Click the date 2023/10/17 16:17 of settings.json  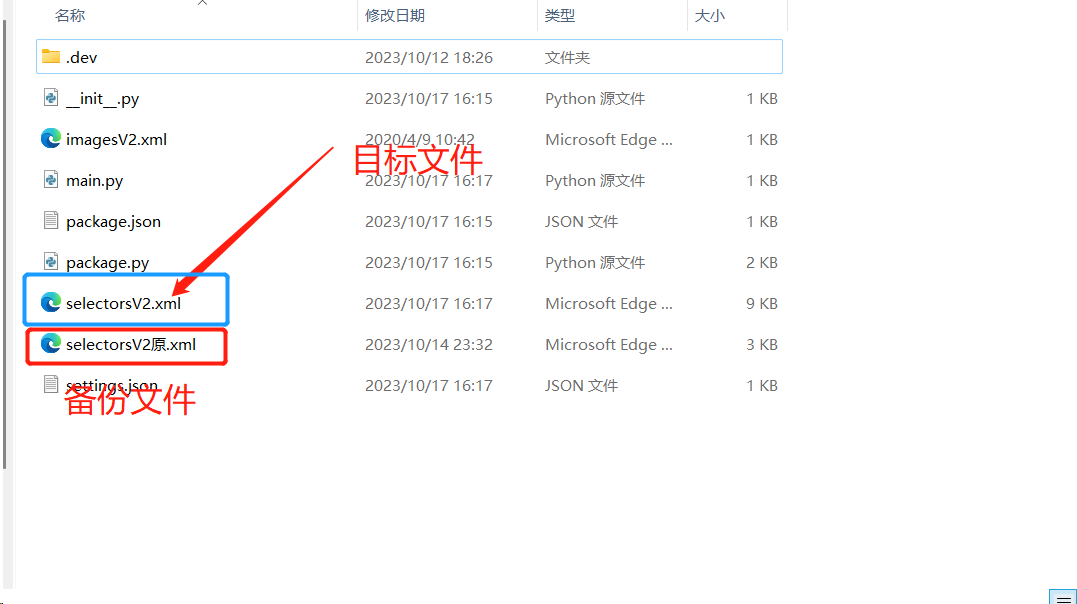[x=429, y=385]
